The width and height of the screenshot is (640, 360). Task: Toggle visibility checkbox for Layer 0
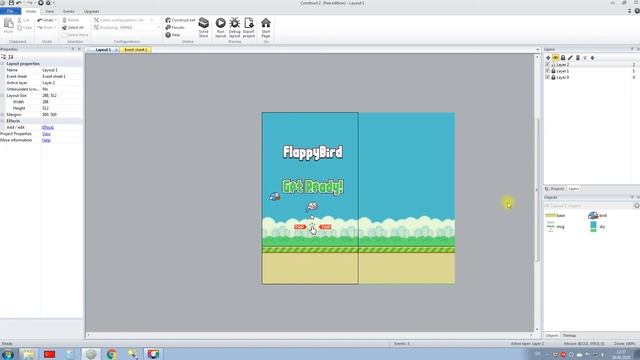click(x=547, y=77)
